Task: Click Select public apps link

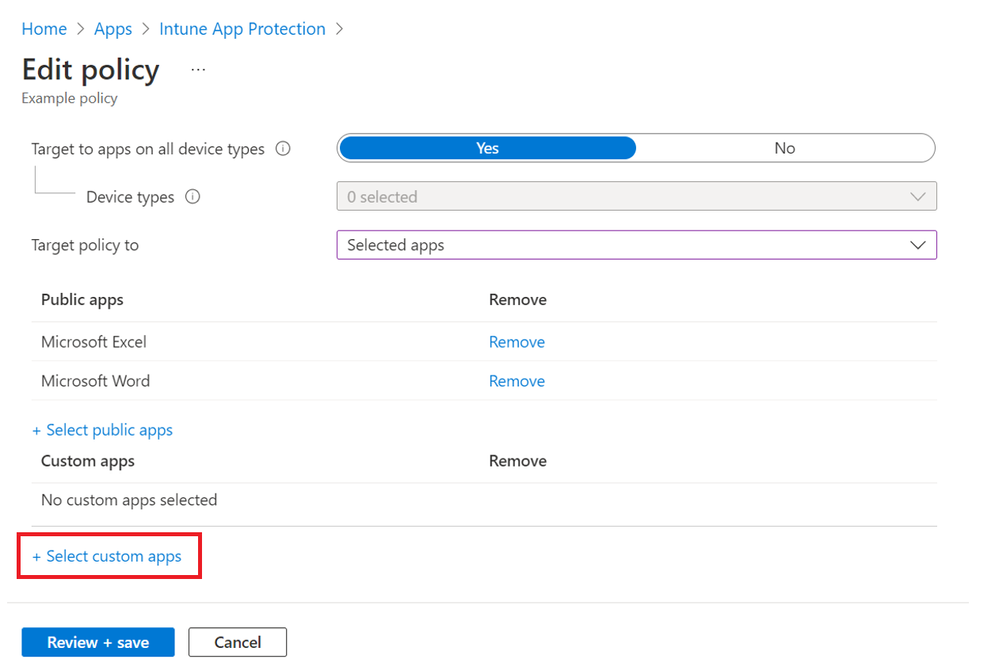Action: (x=103, y=430)
